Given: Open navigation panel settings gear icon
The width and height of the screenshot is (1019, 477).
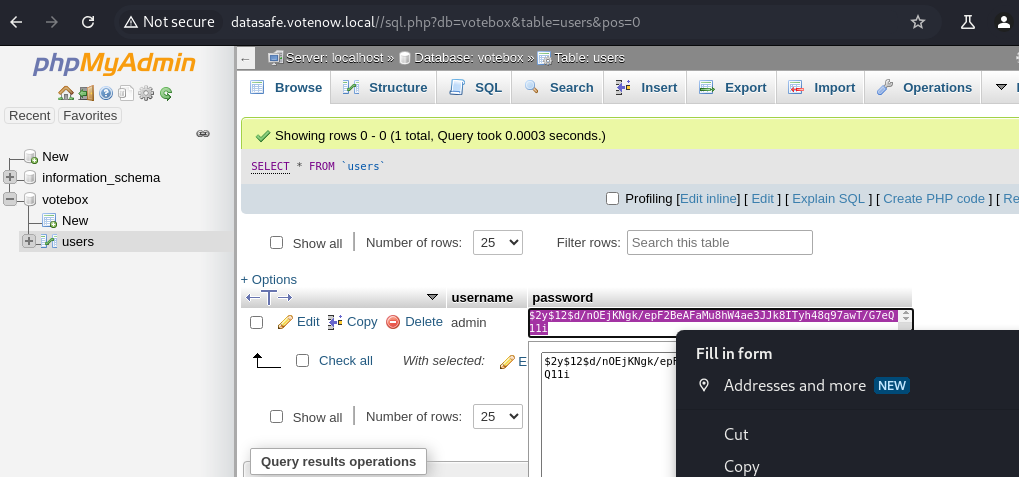Looking at the screenshot, I should click(146, 93).
